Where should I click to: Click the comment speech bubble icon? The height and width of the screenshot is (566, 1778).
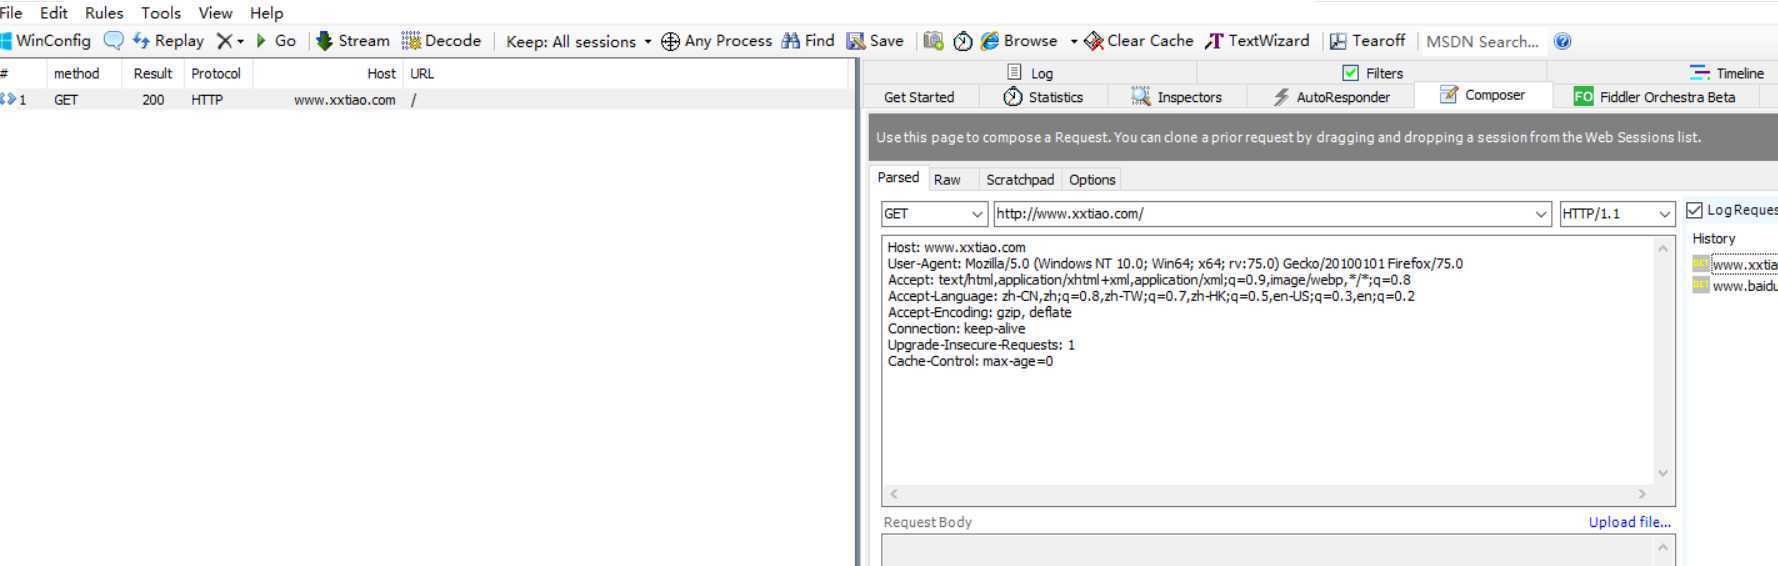[114, 41]
